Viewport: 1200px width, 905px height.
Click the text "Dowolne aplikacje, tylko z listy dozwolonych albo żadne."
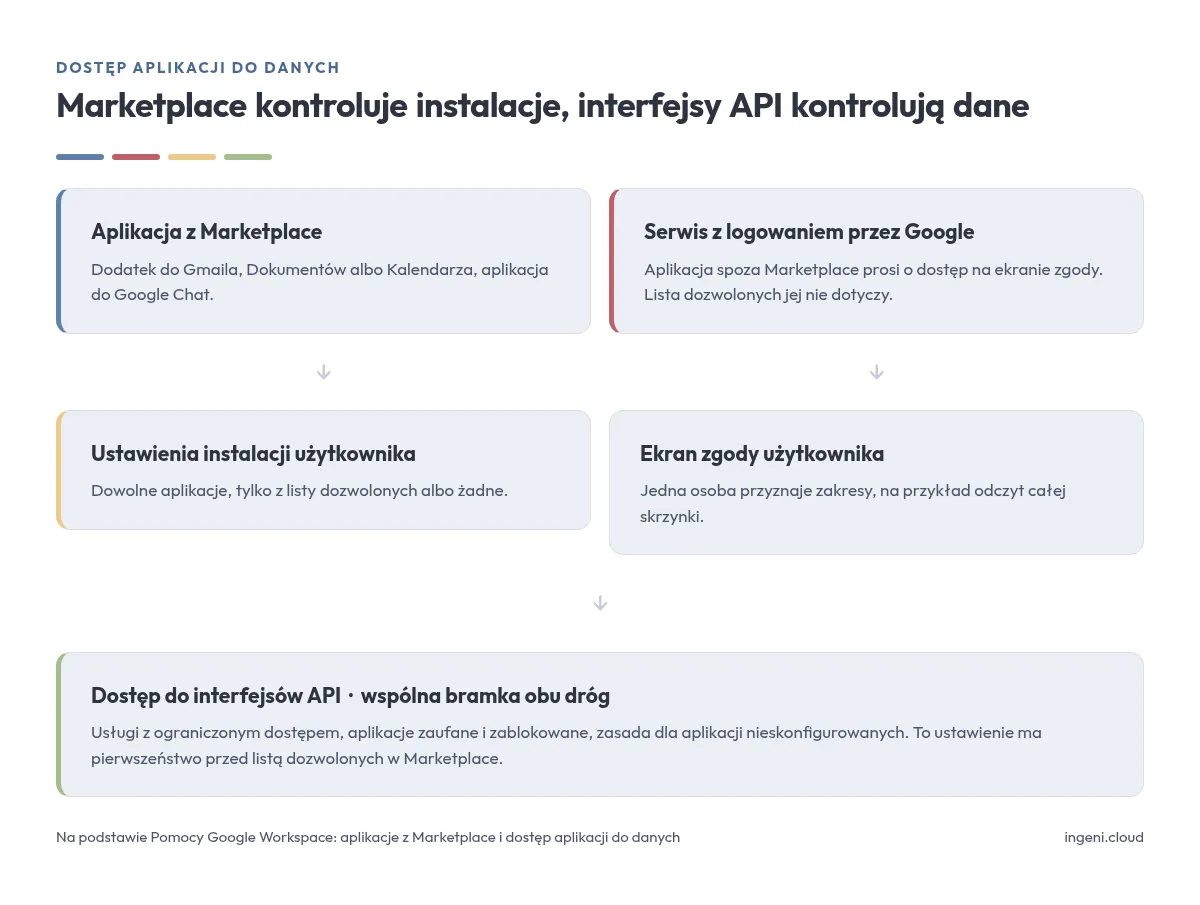(x=299, y=491)
